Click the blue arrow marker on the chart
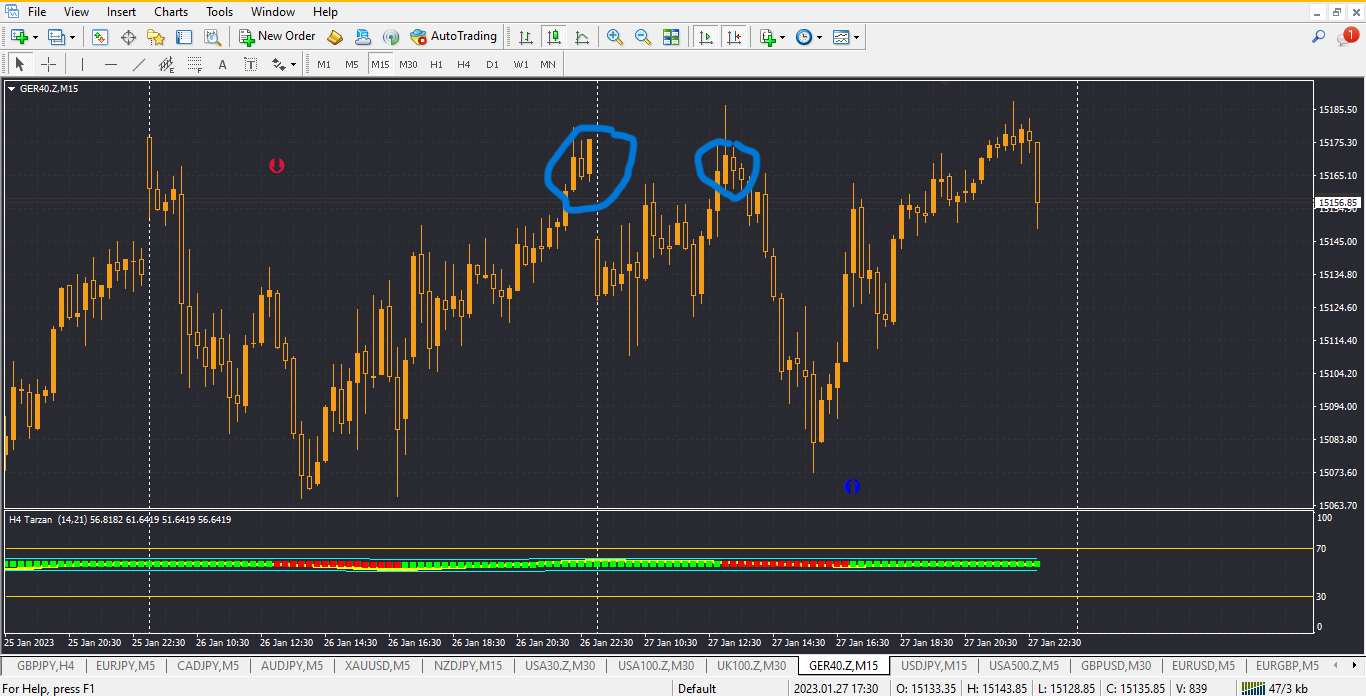This screenshot has width=1366, height=696. 852,486
